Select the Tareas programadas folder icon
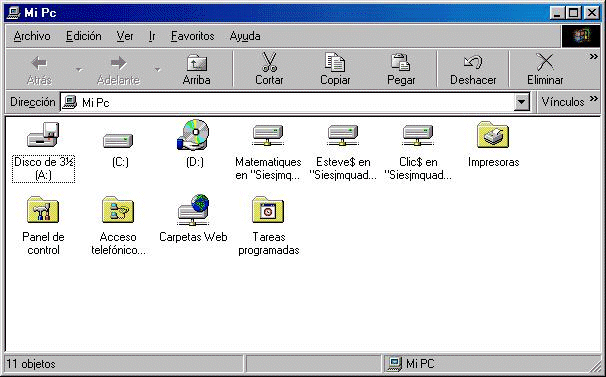This screenshot has height=377, width=606. click(268, 210)
